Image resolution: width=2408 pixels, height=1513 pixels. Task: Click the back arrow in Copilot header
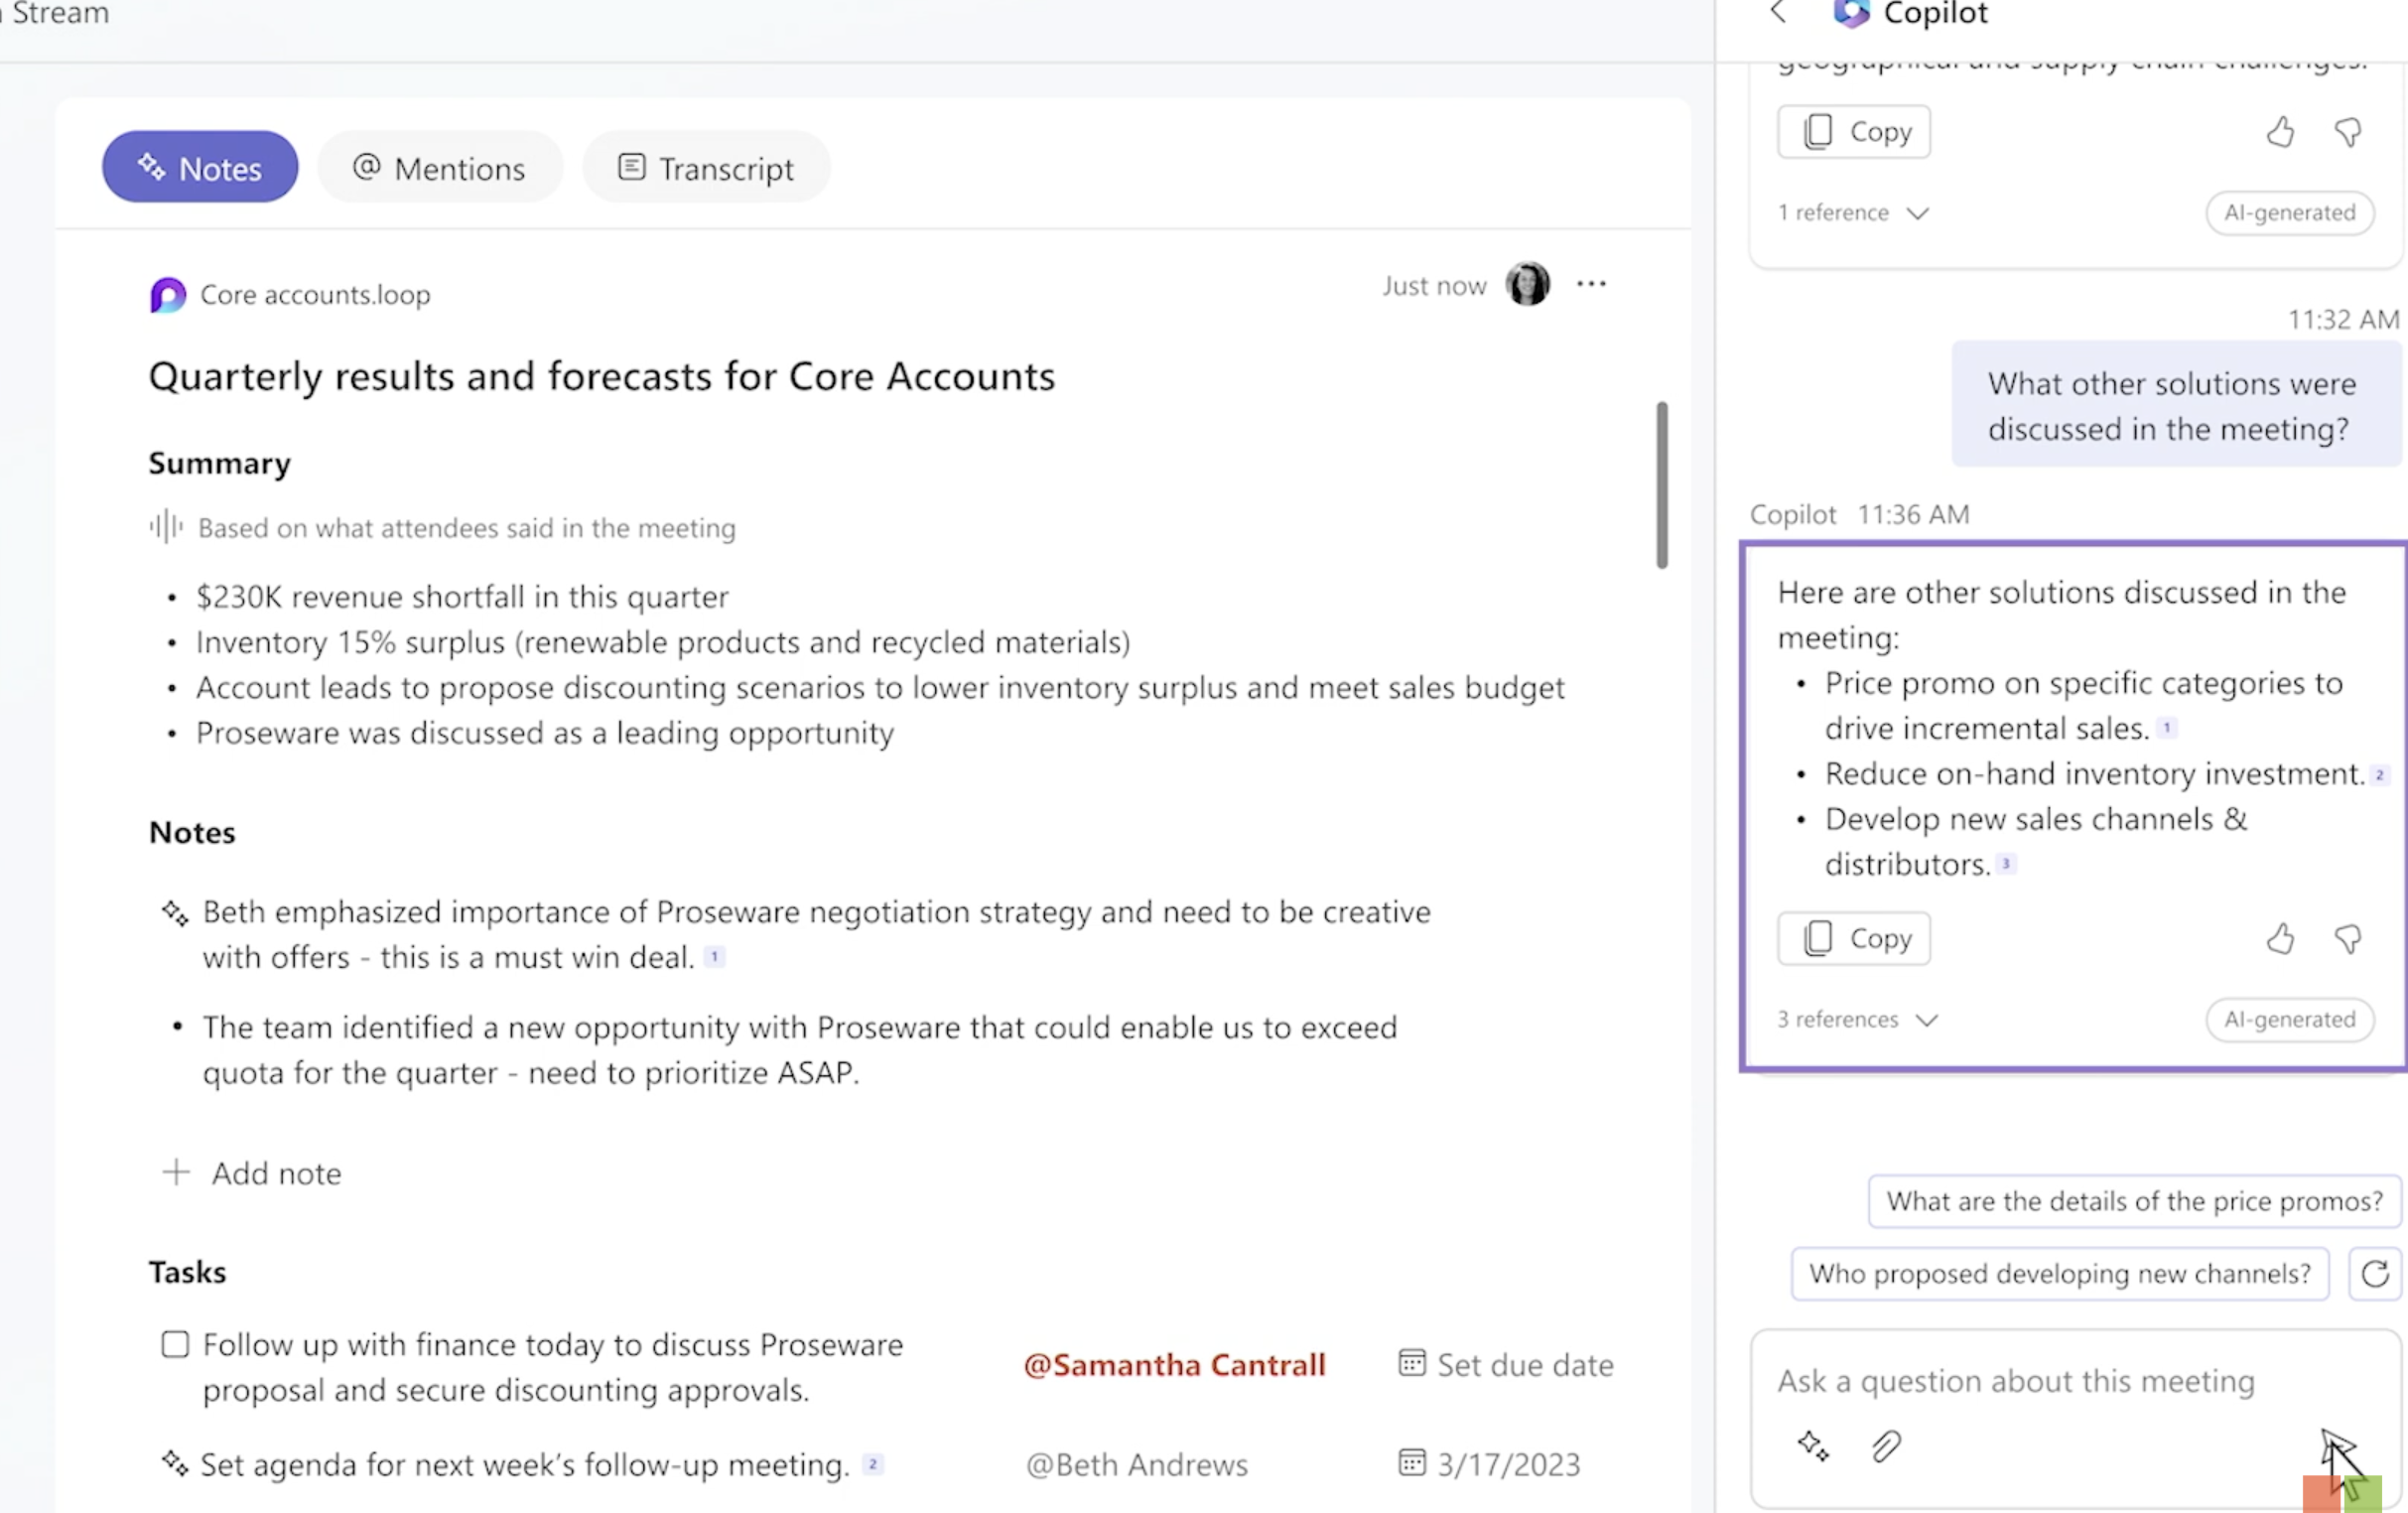click(1777, 13)
